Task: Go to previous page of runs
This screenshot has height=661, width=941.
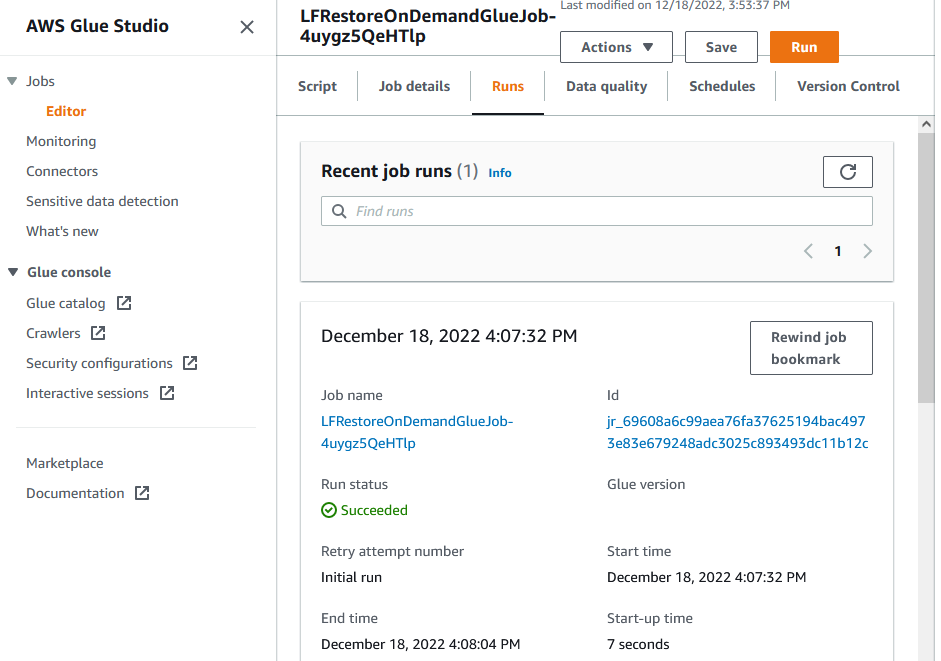Action: [x=808, y=251]
